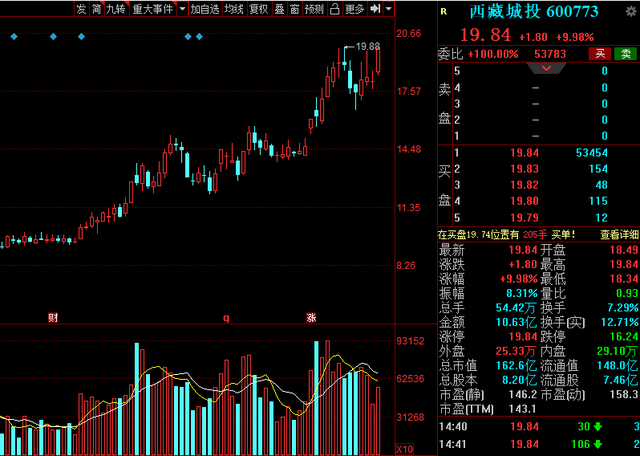Click 加自选 to add to watchlist
This screenshot has width=640, height=456.
[x=205, y=9]
